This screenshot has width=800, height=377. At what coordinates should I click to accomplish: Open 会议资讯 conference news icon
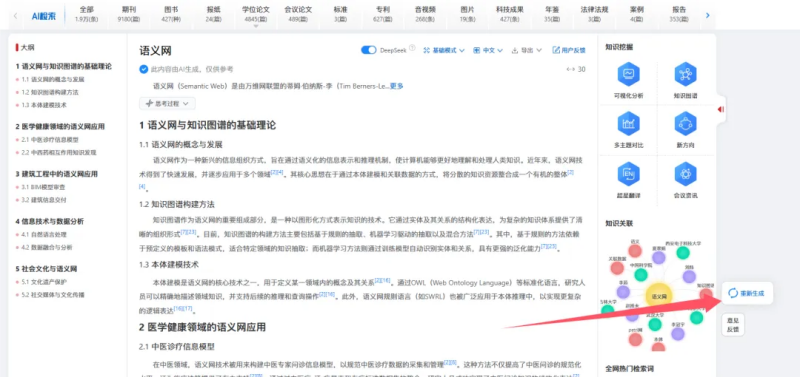[685, 174]
